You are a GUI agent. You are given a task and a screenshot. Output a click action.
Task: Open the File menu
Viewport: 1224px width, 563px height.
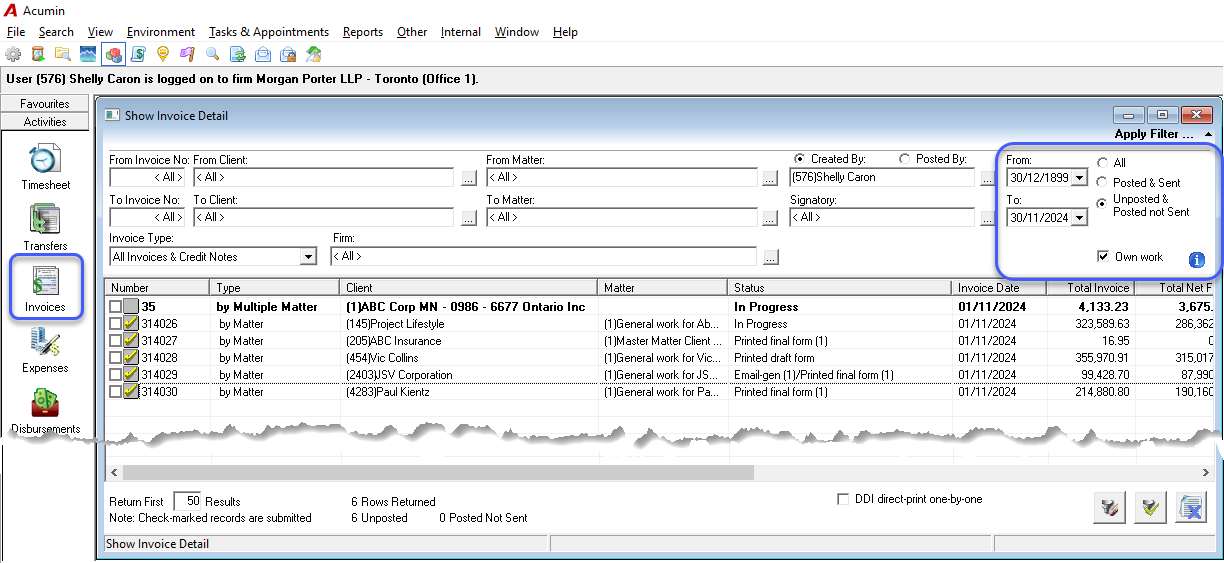click(16, 32)
